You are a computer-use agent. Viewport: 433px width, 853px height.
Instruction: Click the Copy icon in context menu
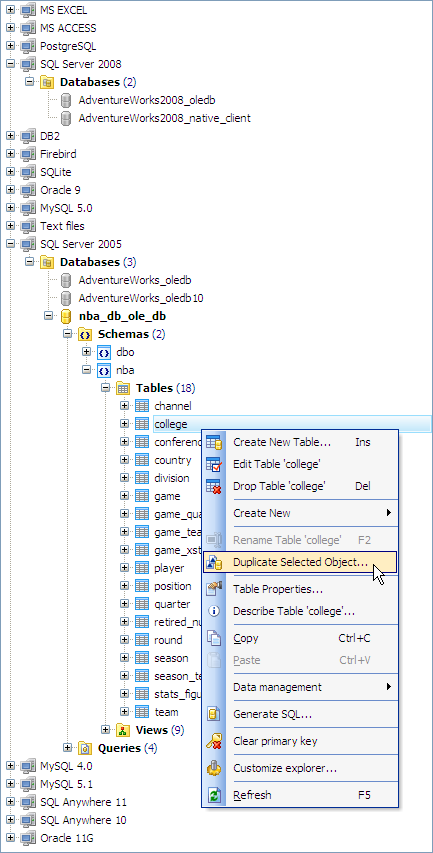(214, 638)
